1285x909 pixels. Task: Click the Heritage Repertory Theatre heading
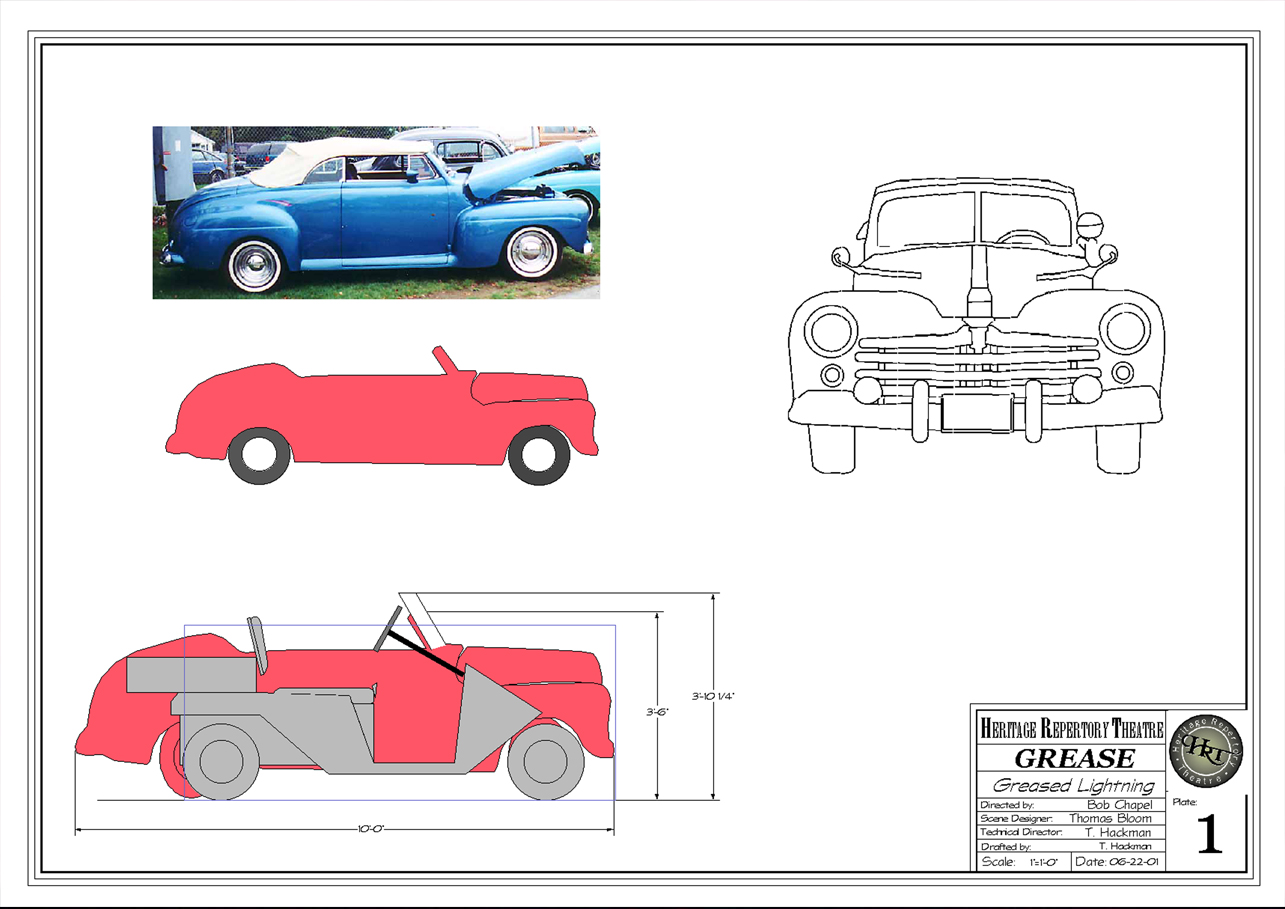(1071, 729)
